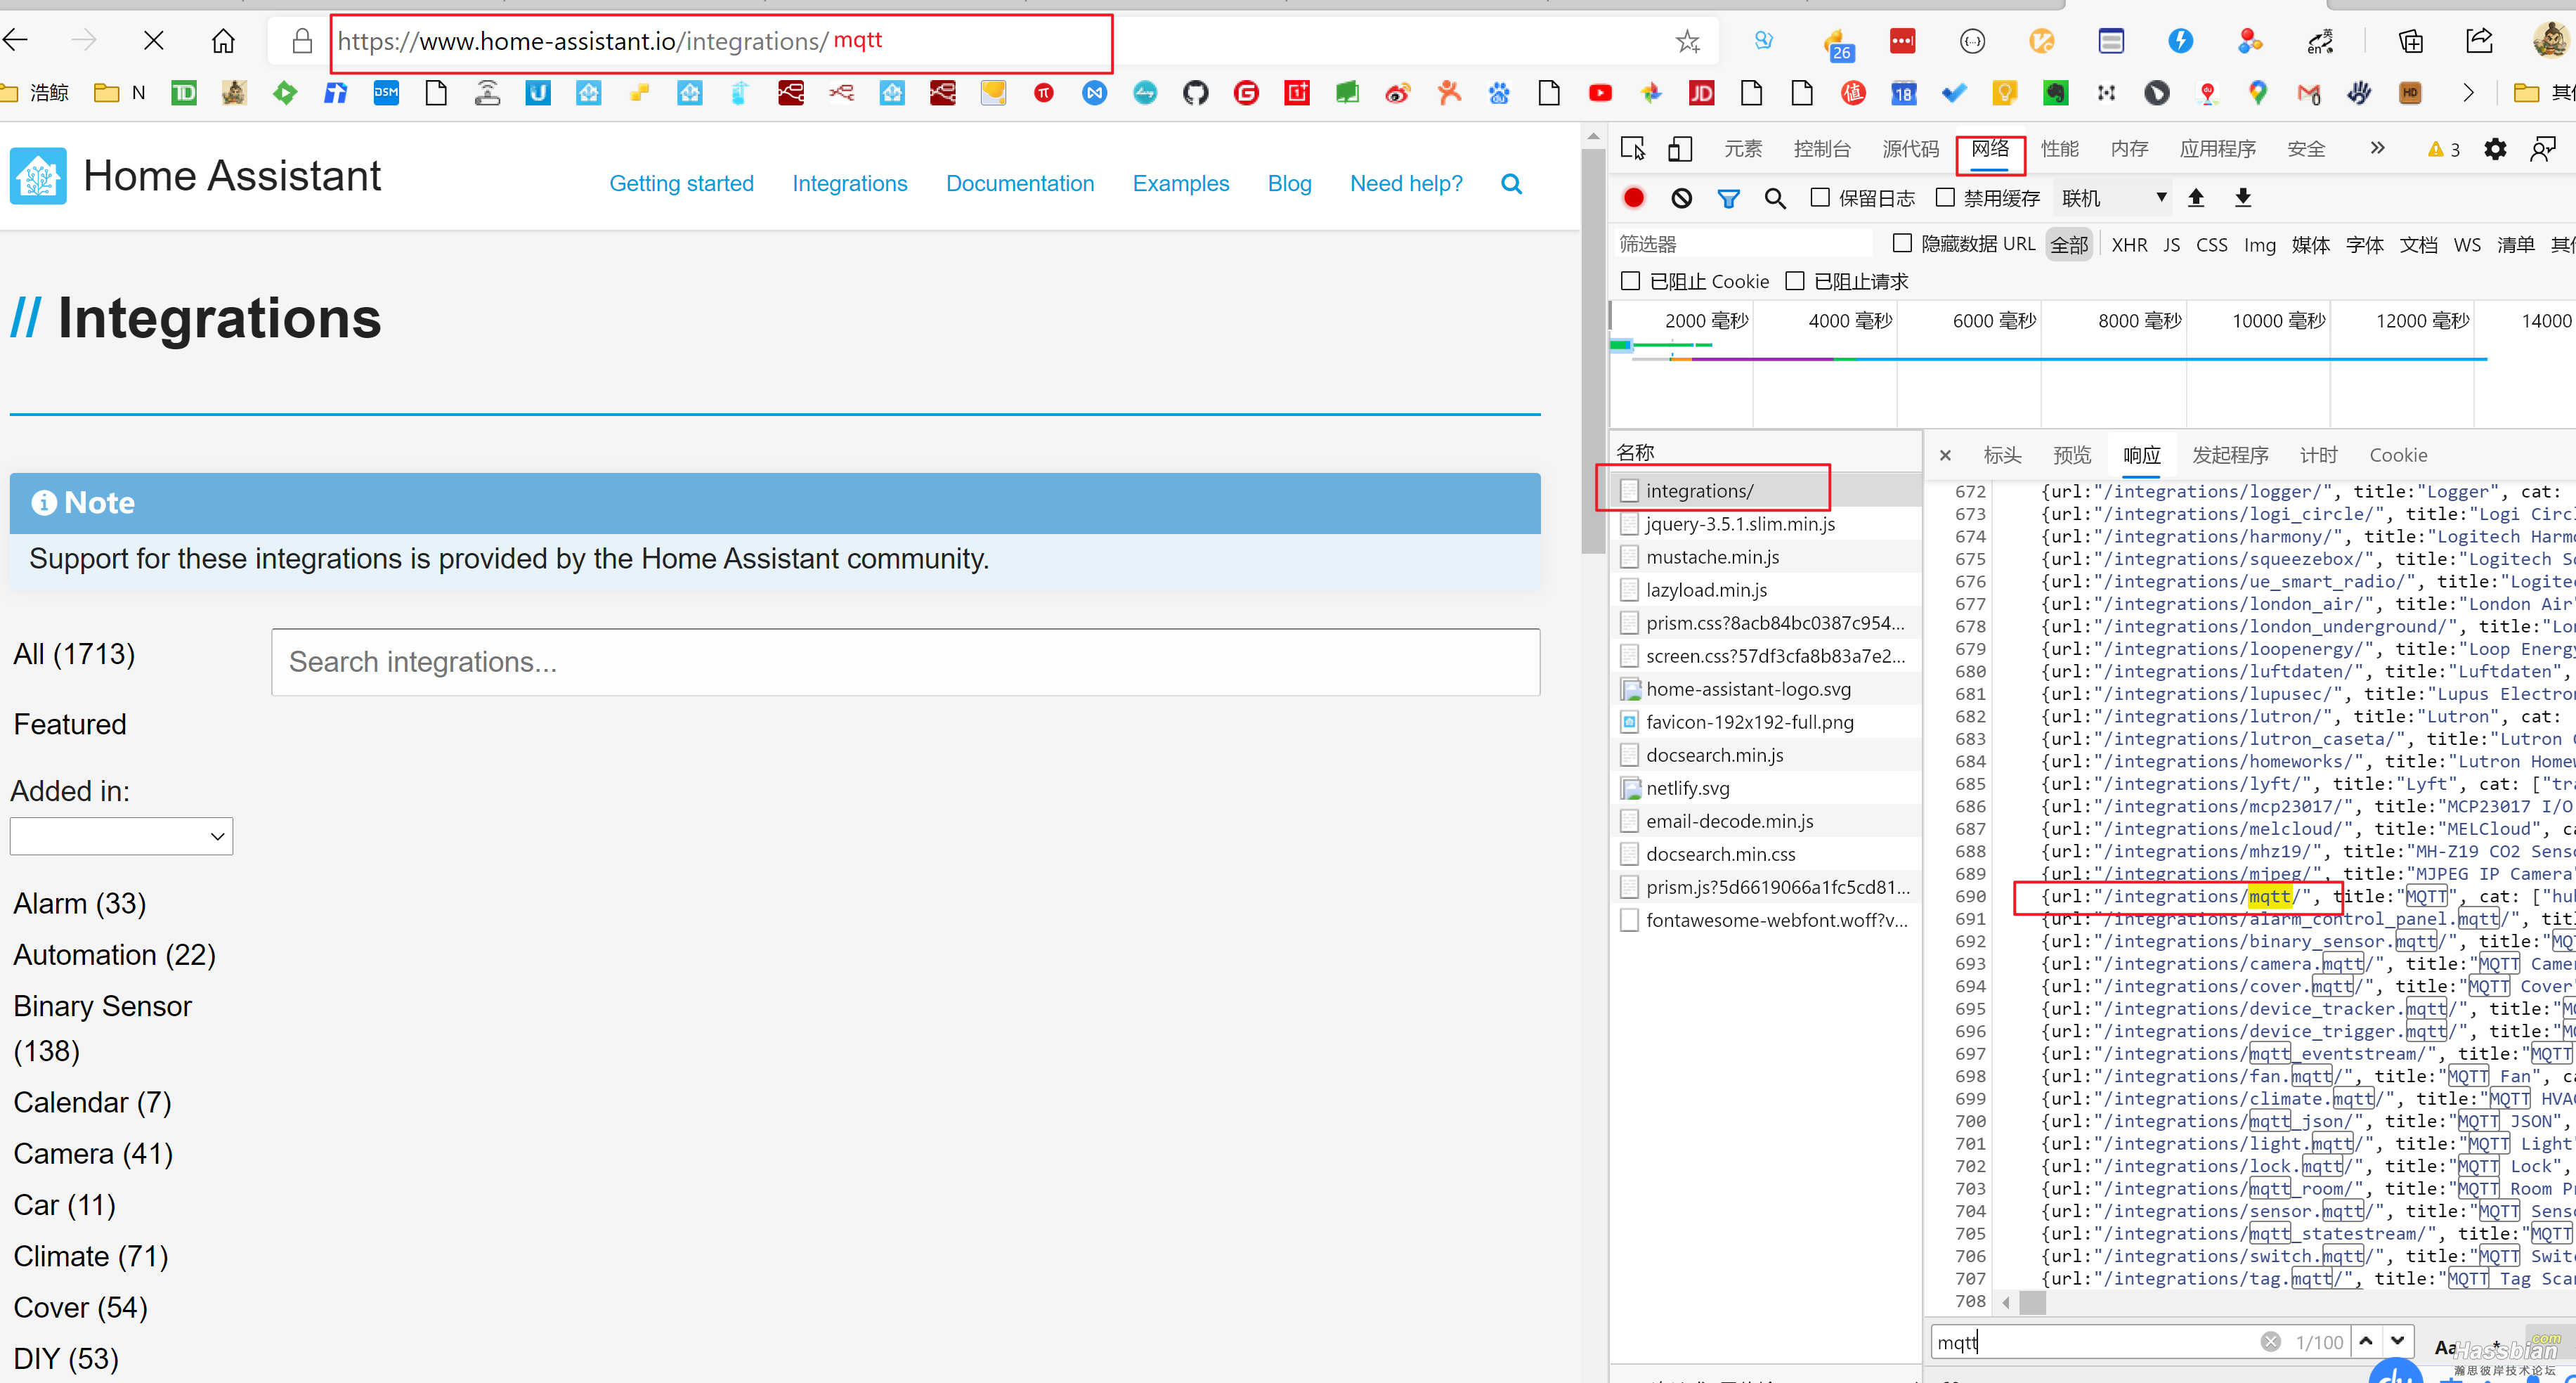Click the 筛选器 filter input
The width and height of the screenshot is (2576, 1383).
point(1743,244)
